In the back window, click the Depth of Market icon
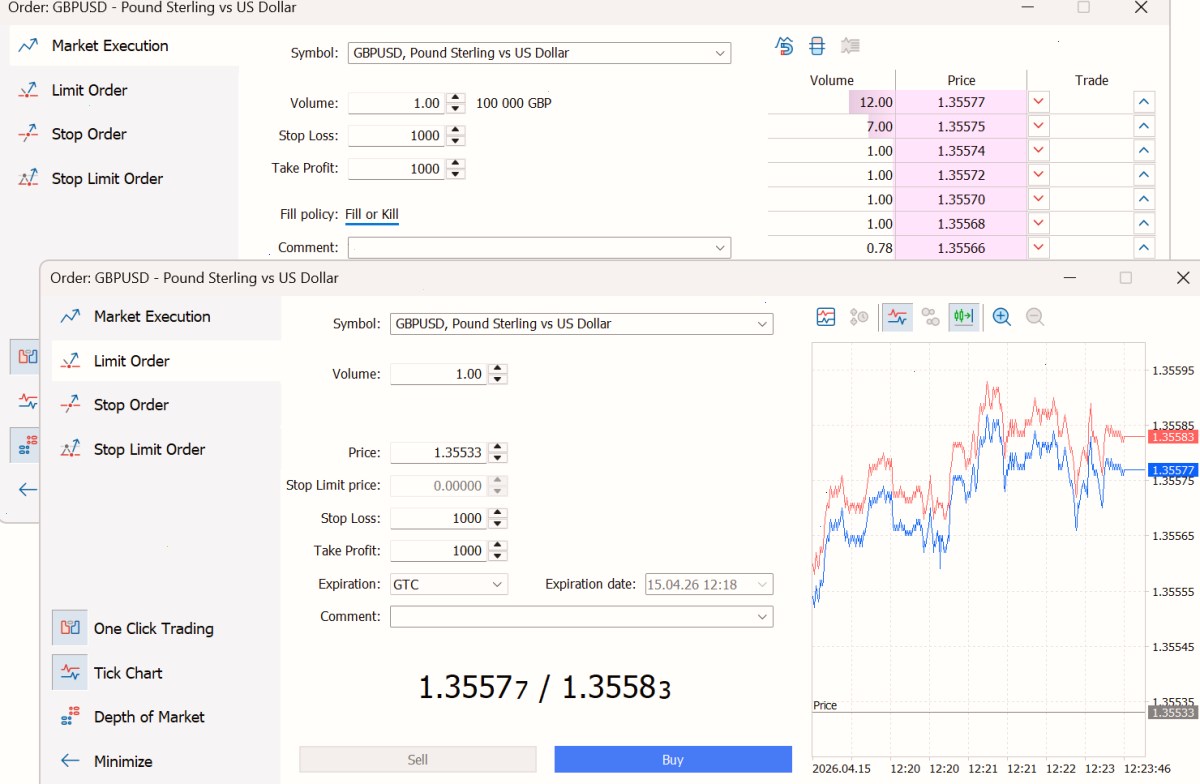This screenshot has height=784, width=1200. [x=27, y=444]
